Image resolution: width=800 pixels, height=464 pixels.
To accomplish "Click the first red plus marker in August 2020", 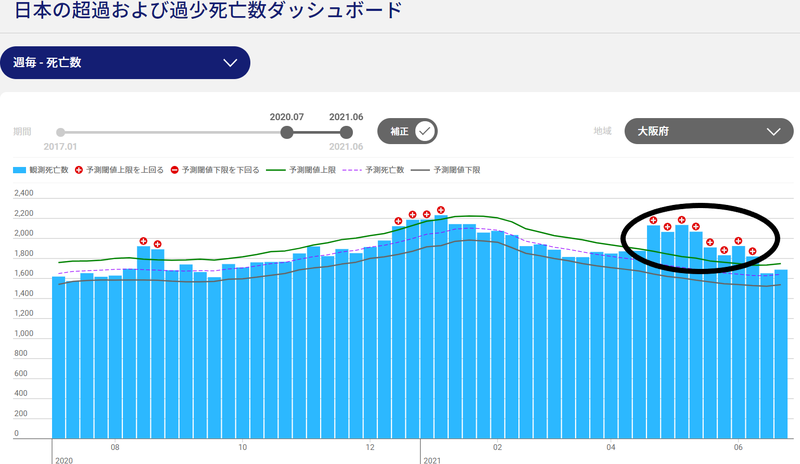I will click(x=143, y=241).
